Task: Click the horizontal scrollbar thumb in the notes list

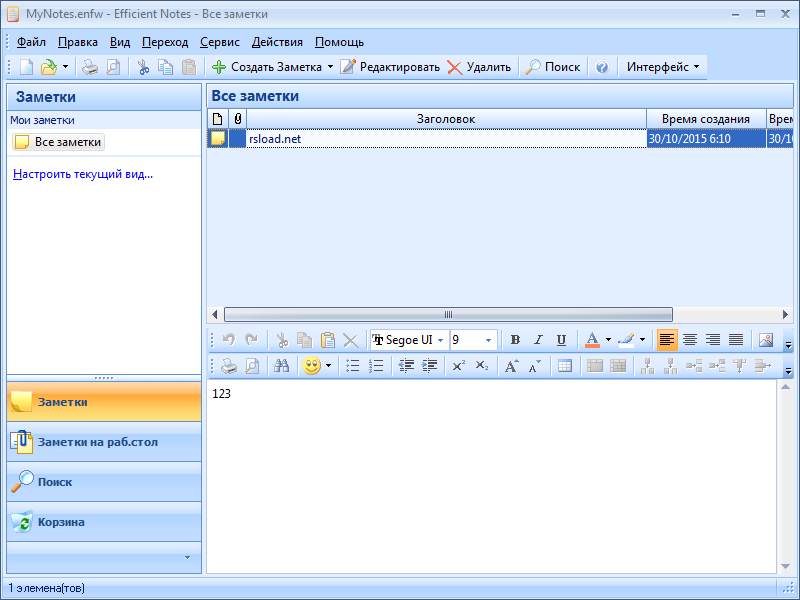Action: (x=448, y=314)
